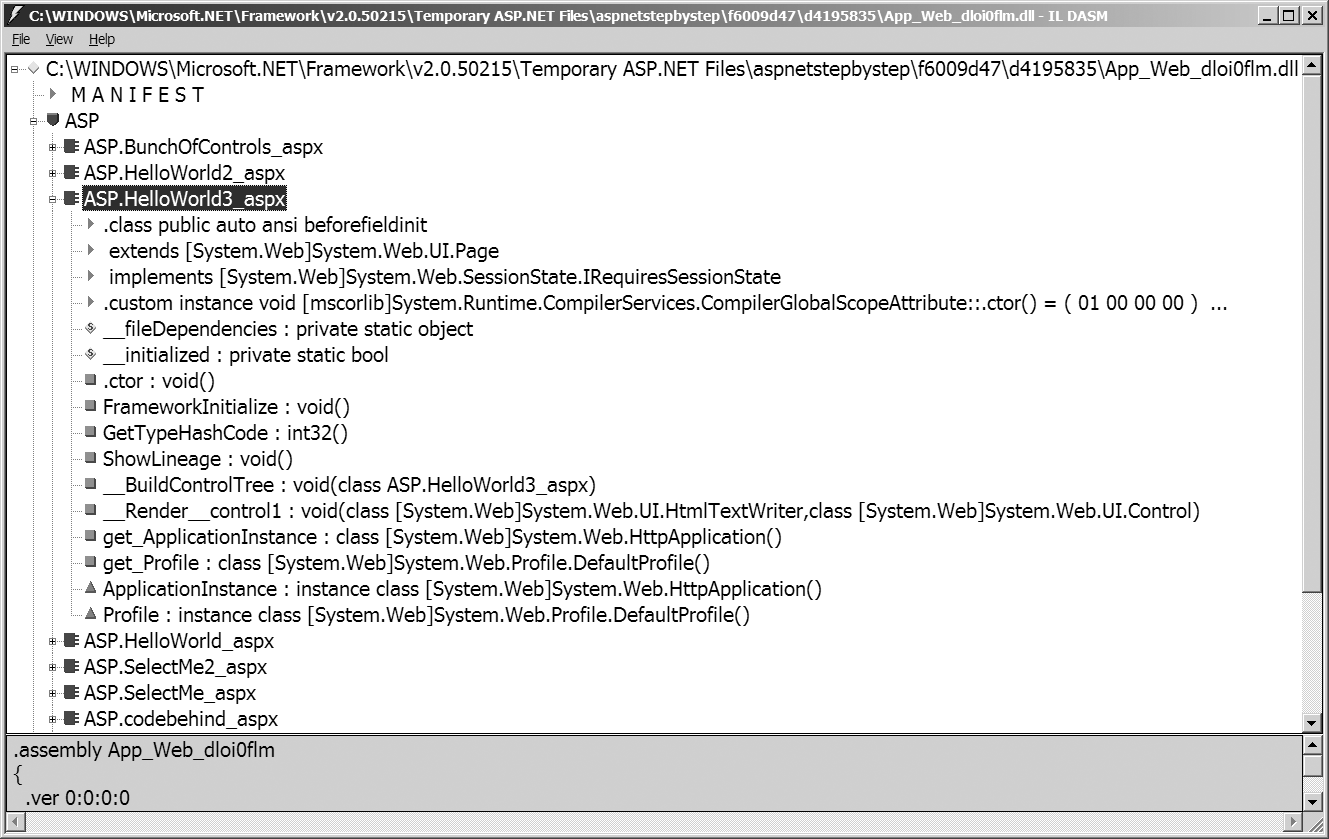
Task: Click the property triangle icon for ApplicationInstance
Action: pos(91,589)
